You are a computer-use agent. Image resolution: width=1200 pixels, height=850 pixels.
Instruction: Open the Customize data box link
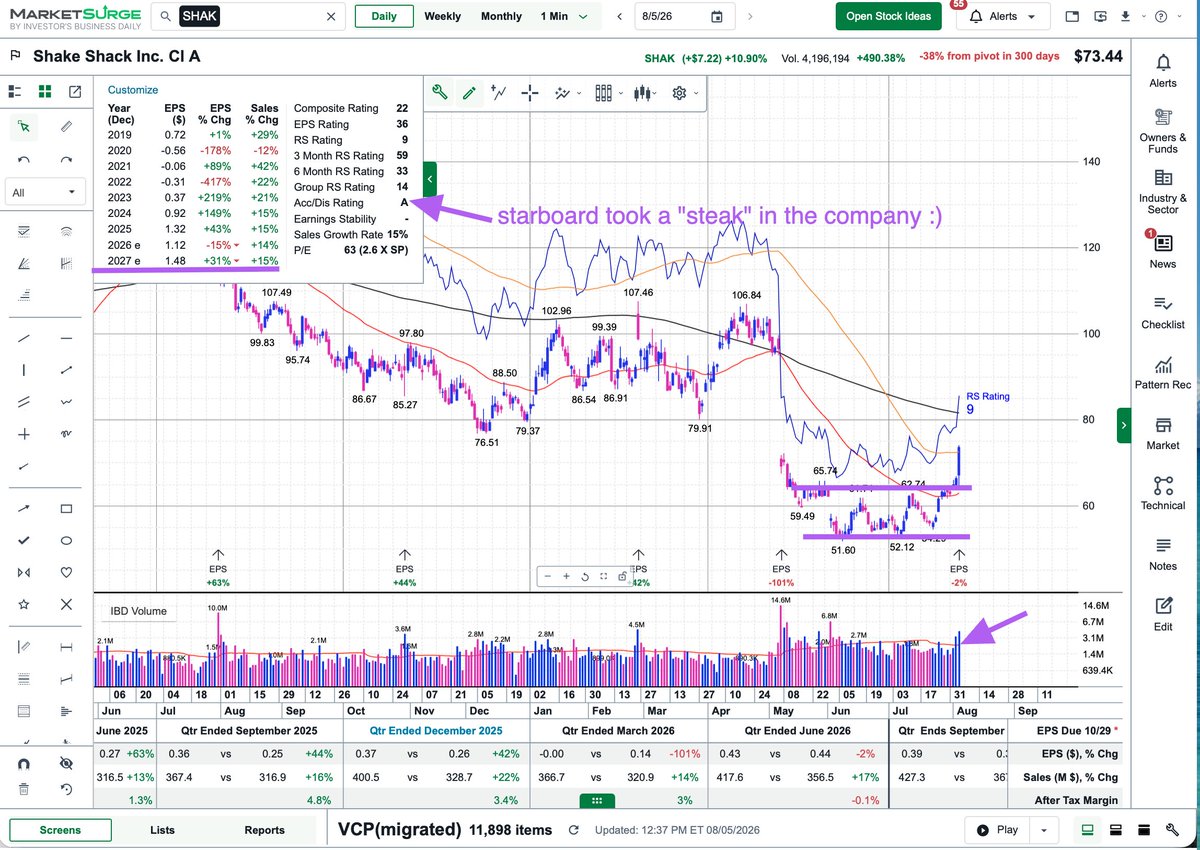click(x=133, y=90)
